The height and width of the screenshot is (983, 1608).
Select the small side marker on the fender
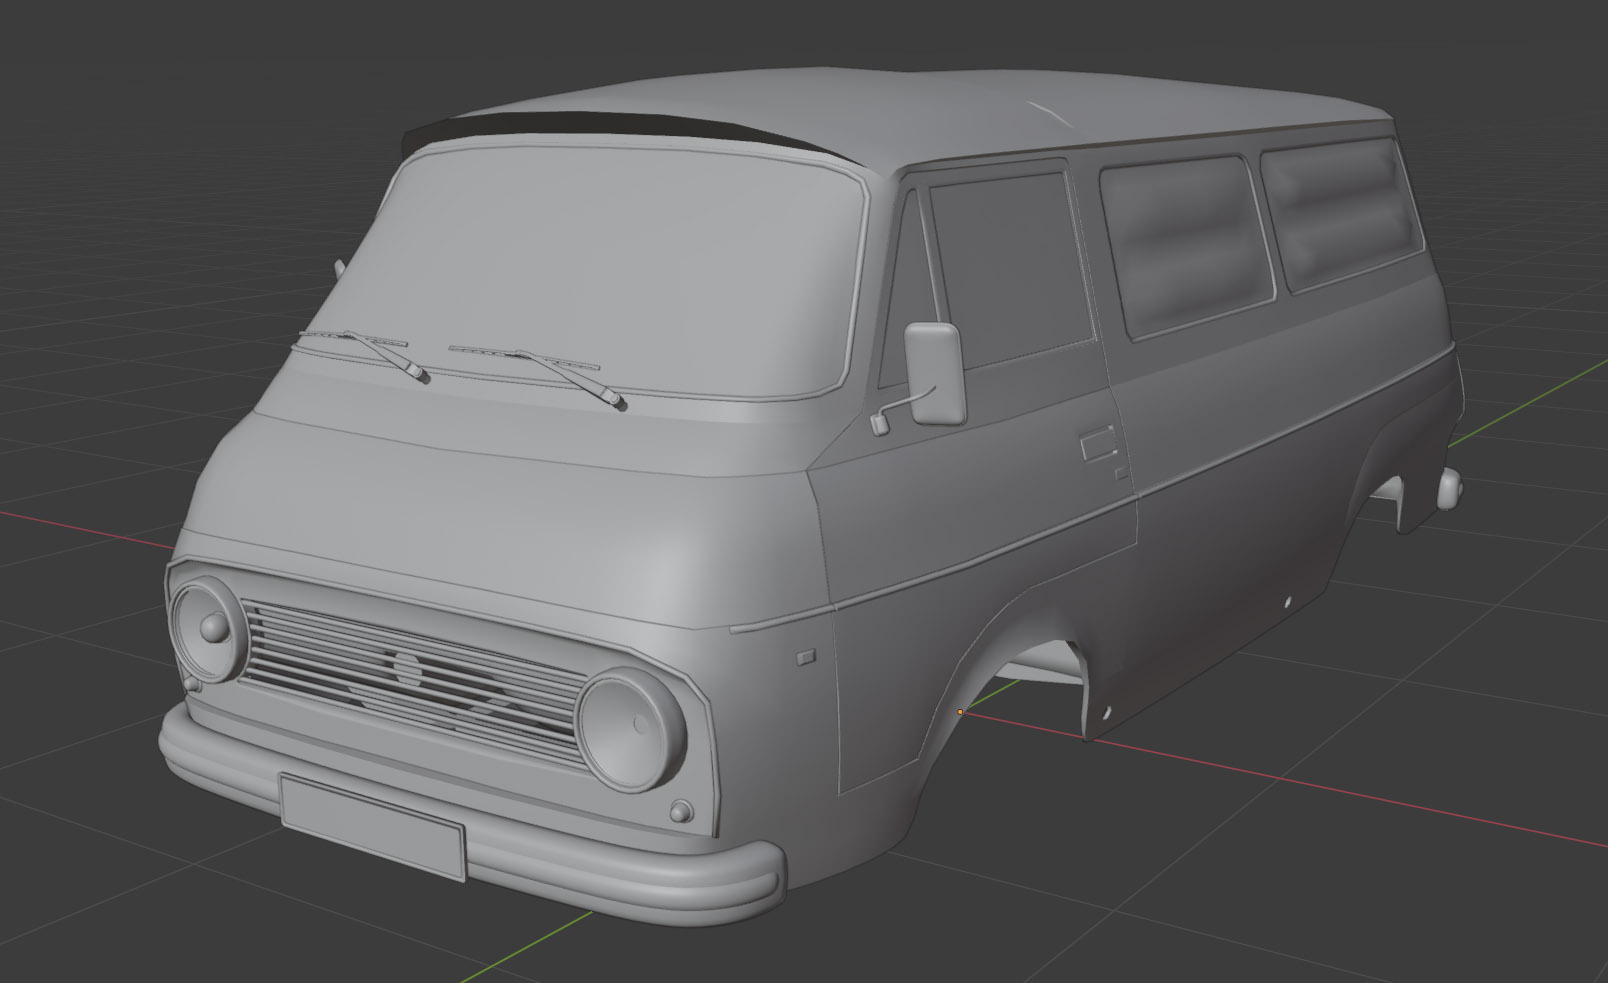coord(805,657)
